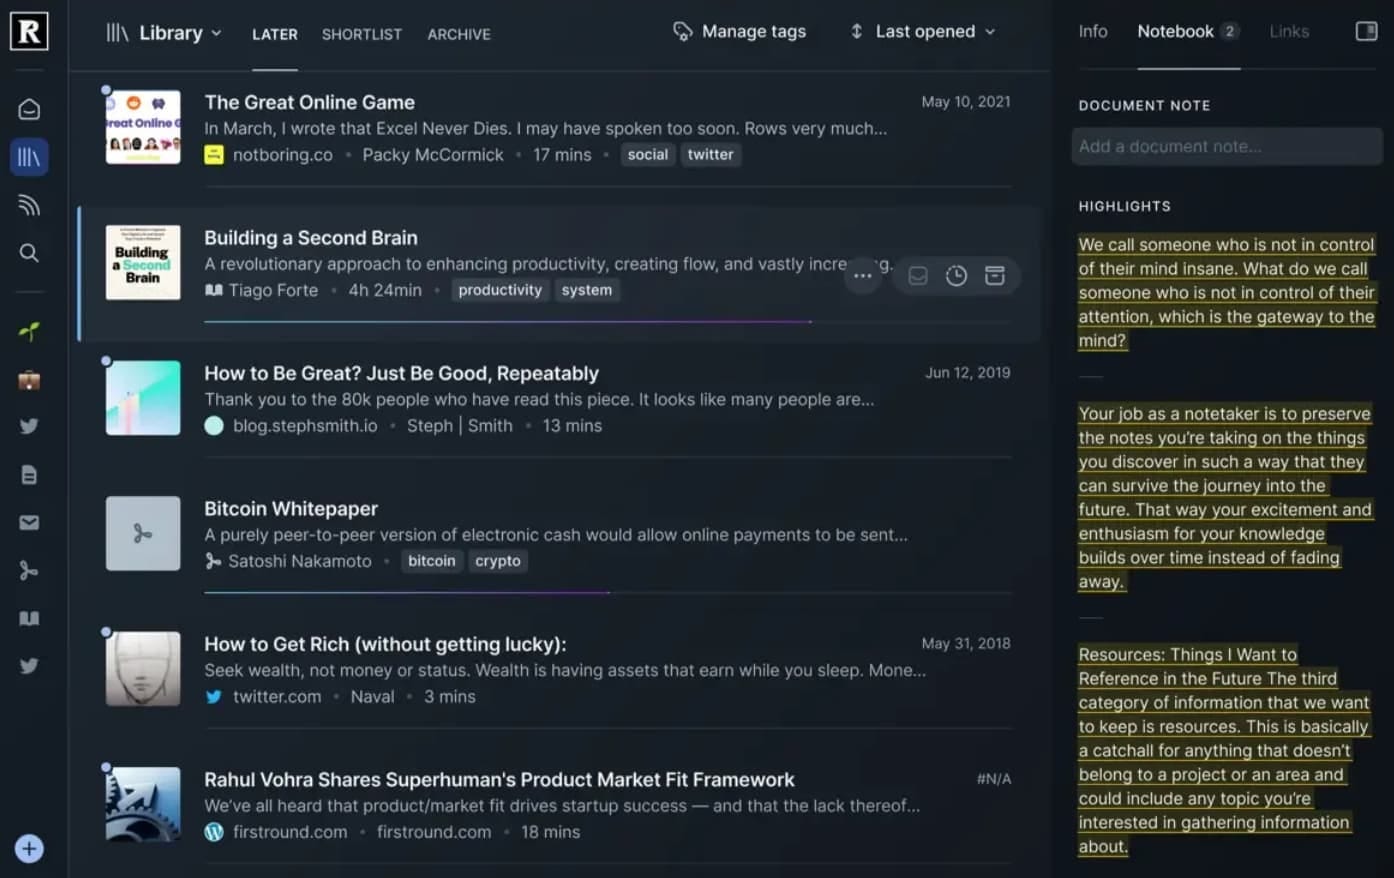Click the sort arrows icon beside Last opened
The width and height of the screenshot is (1394, 878).
click(856, 32)
